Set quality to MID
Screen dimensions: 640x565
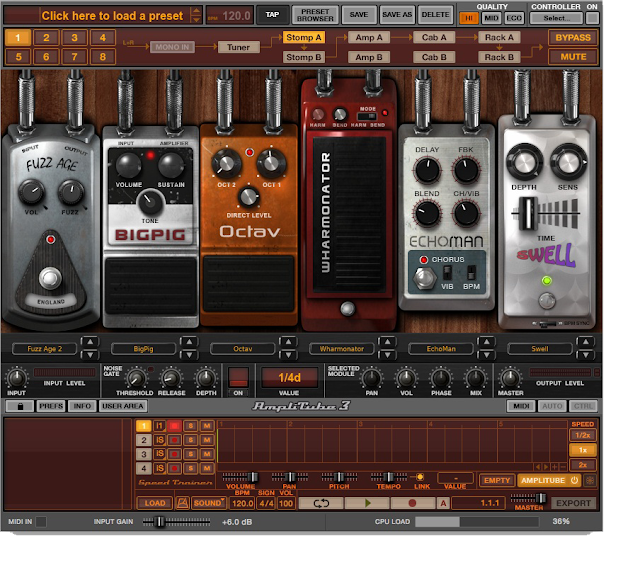pyautogui.click(x=491, y=18)
